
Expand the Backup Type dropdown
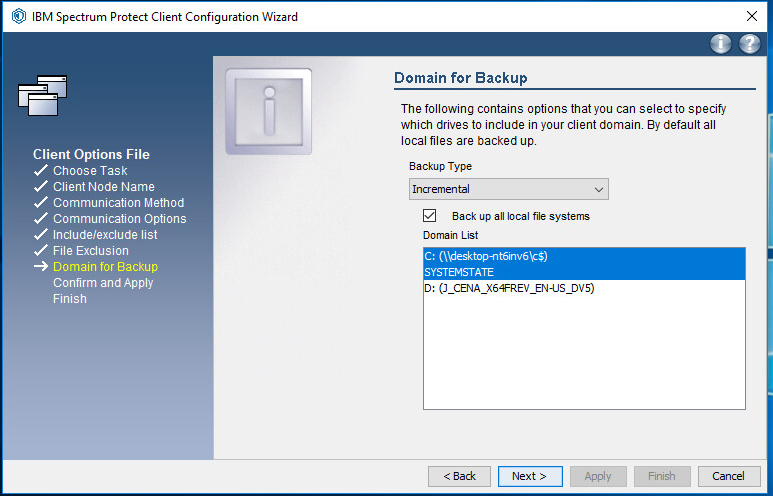508,189
